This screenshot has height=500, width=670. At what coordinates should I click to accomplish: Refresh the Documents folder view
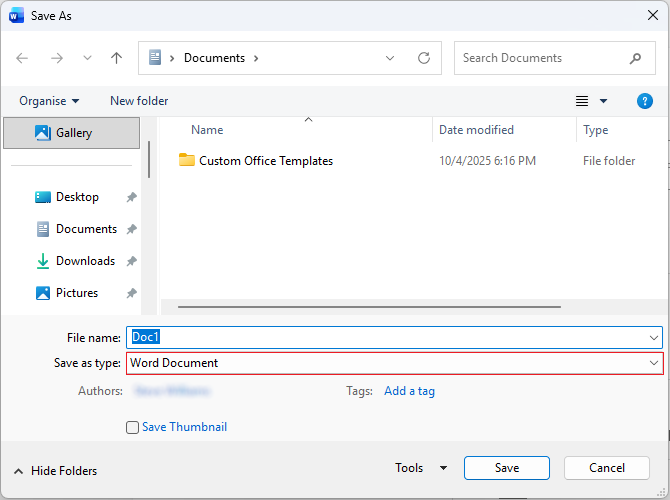coord(423,58)
